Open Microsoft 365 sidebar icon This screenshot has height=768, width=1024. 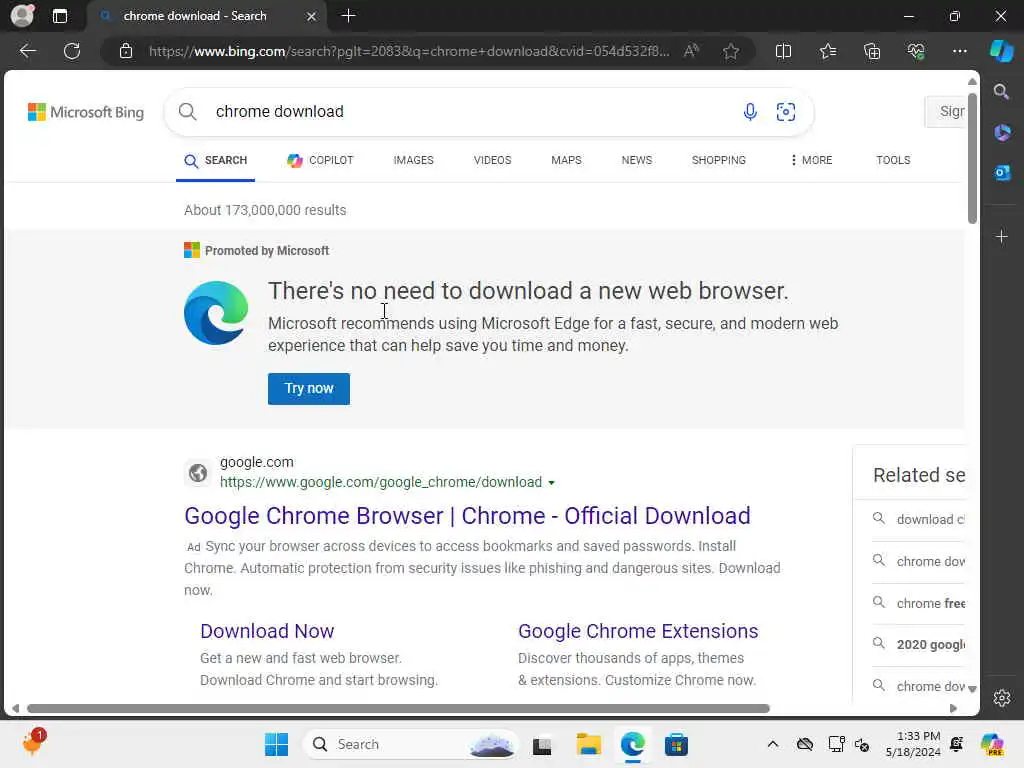coord(1002,133)
